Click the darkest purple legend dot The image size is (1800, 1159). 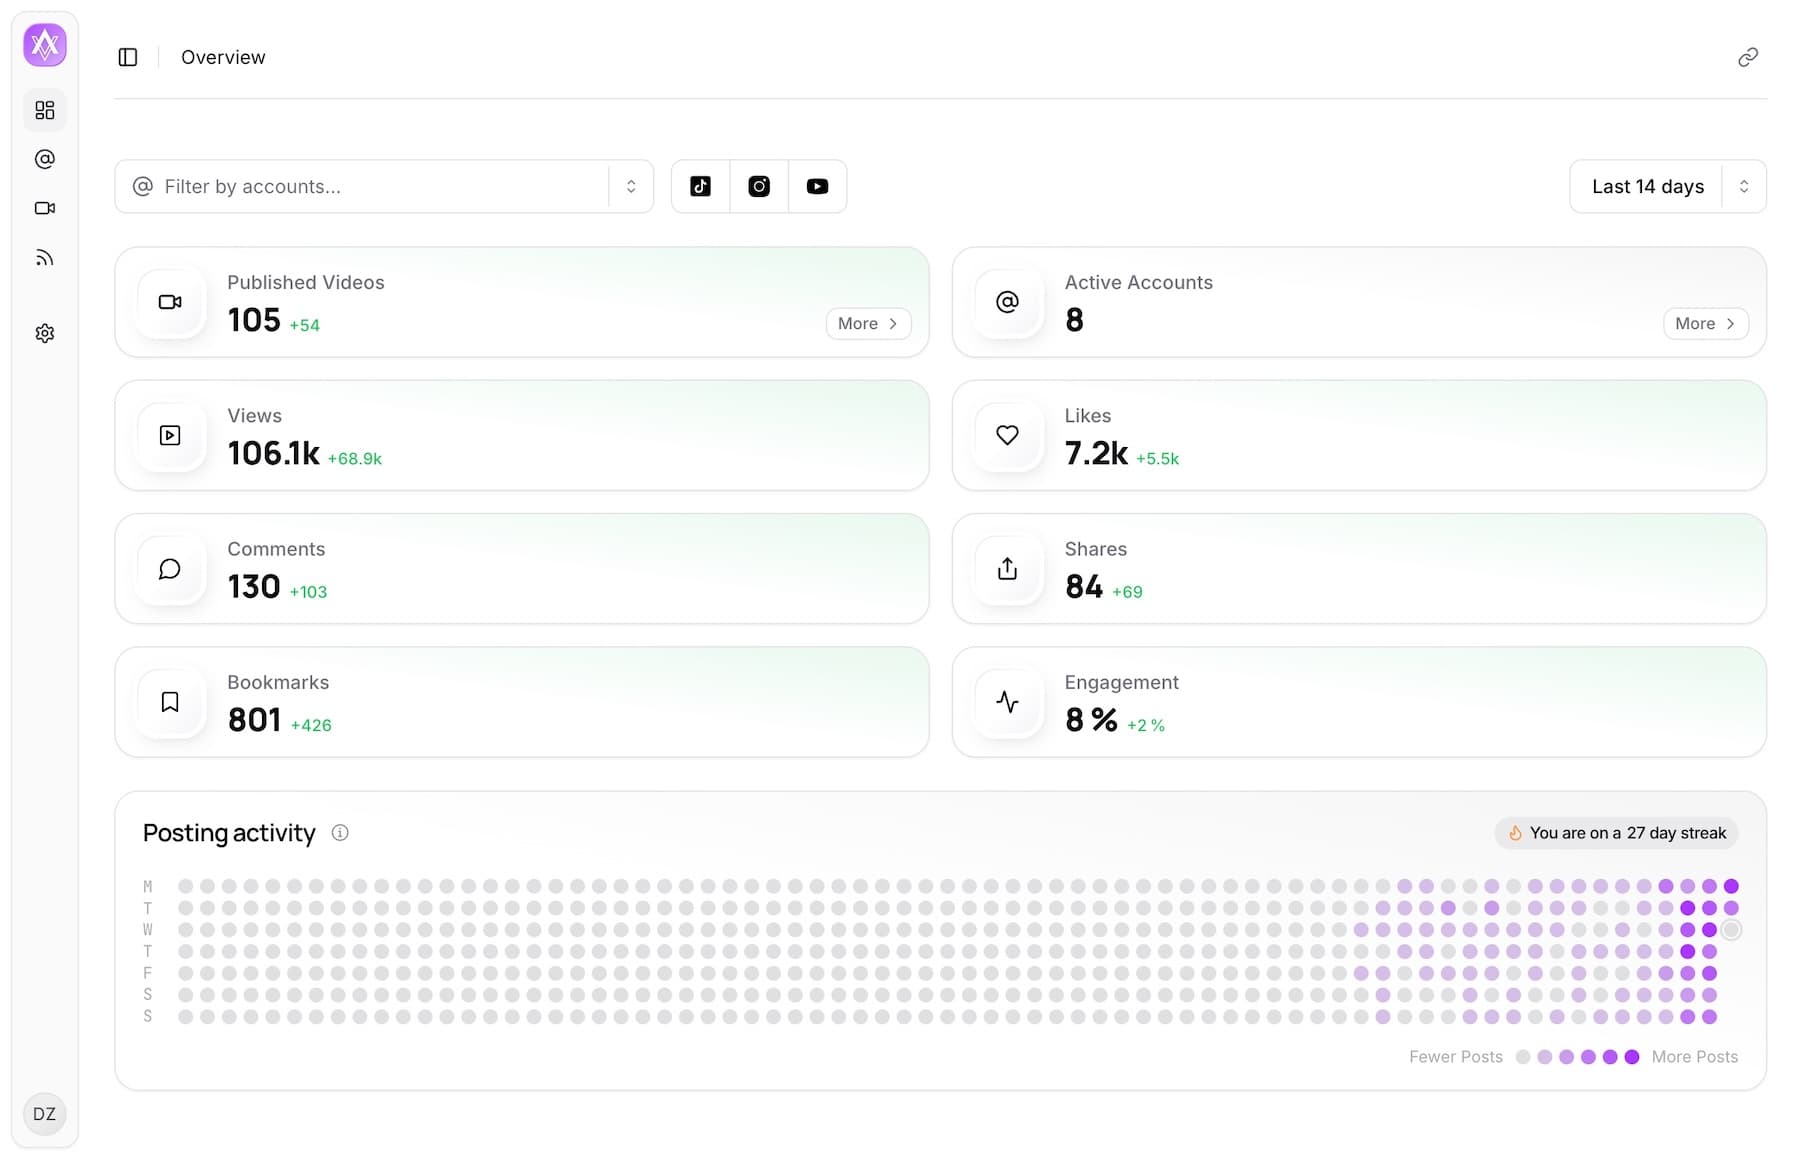[x=1632, y=1057]
